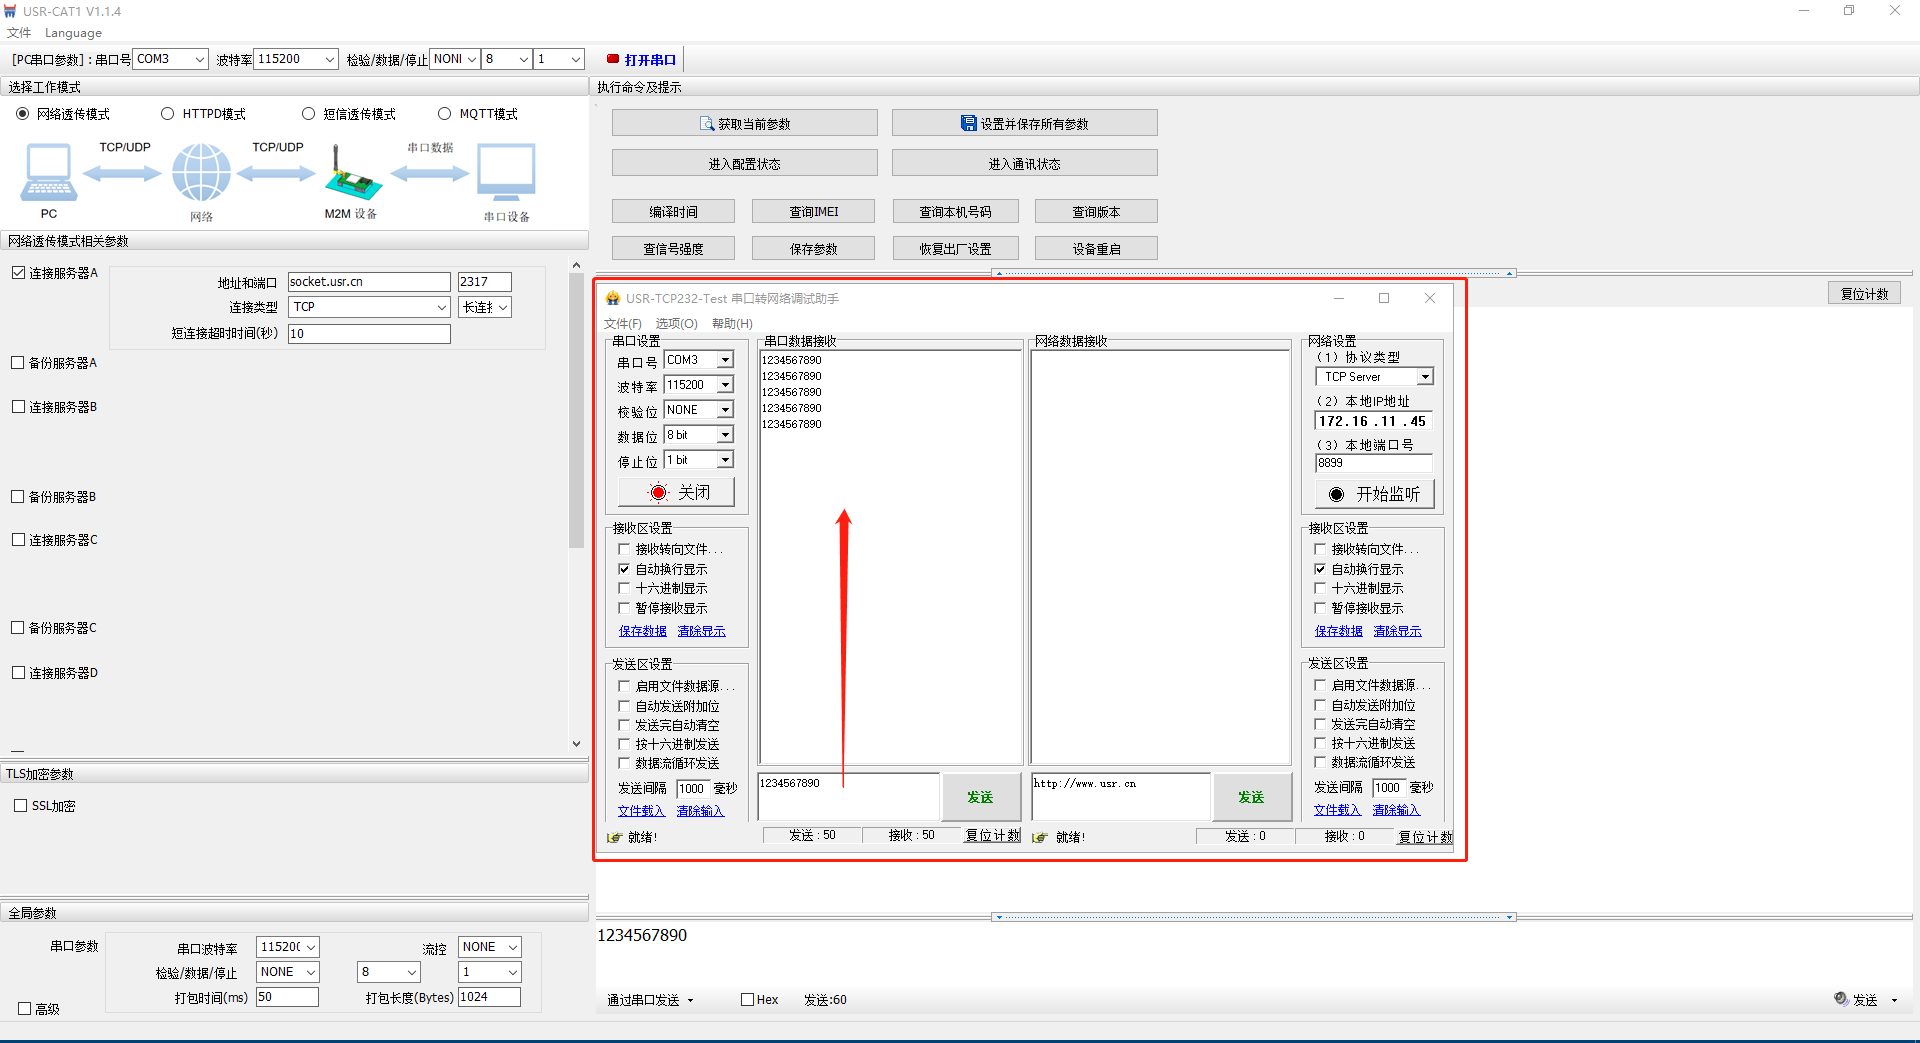Enable the SSL加密 checkbox
1920x1043 pixels.
click(20, 806)
